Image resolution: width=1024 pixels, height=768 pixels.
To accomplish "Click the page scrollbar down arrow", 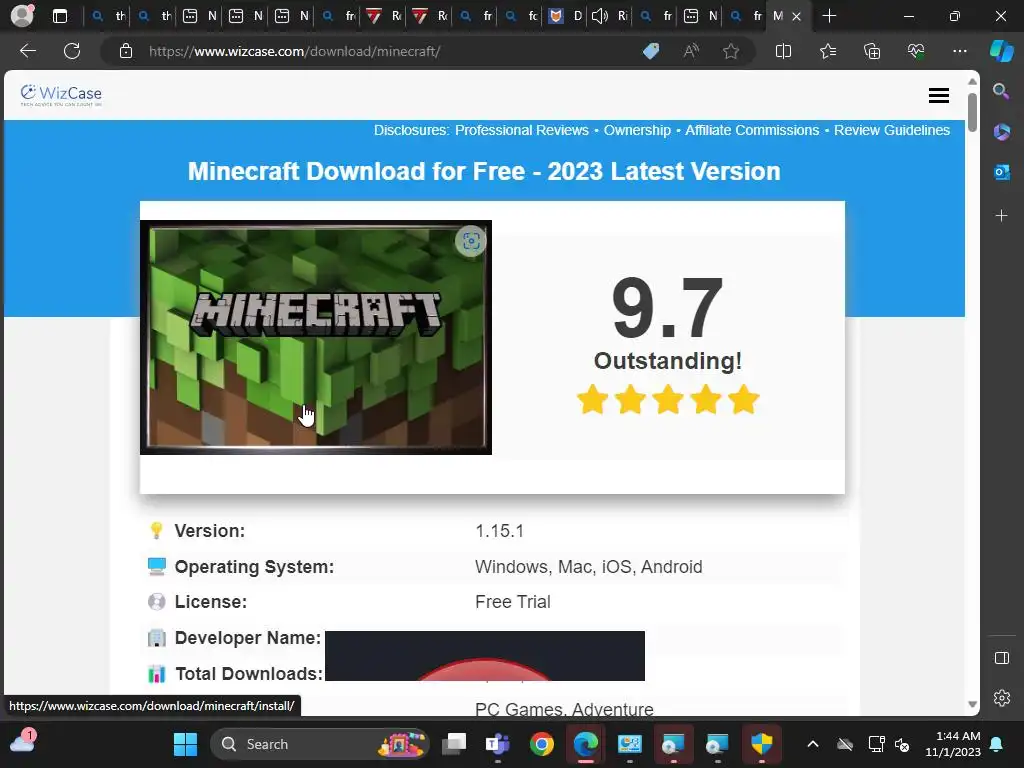I will tap(972, 704).
